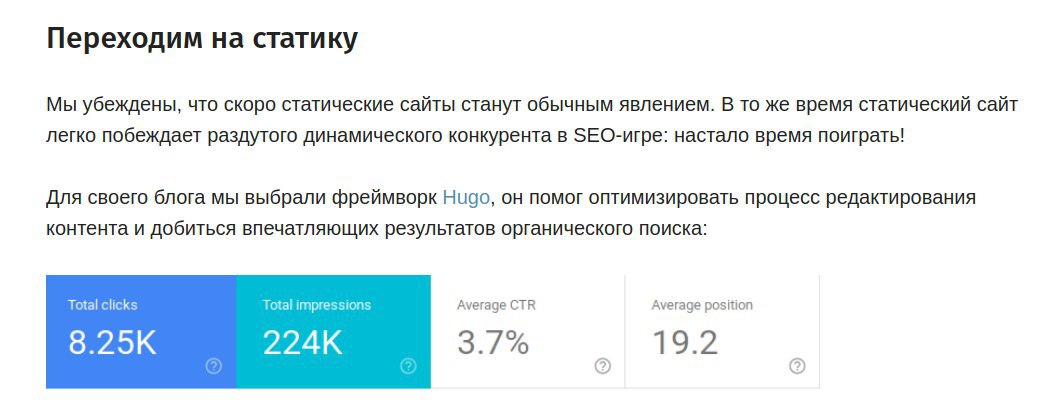
Task: Click the "Total impressions" label text
Action: coord(317,305)
